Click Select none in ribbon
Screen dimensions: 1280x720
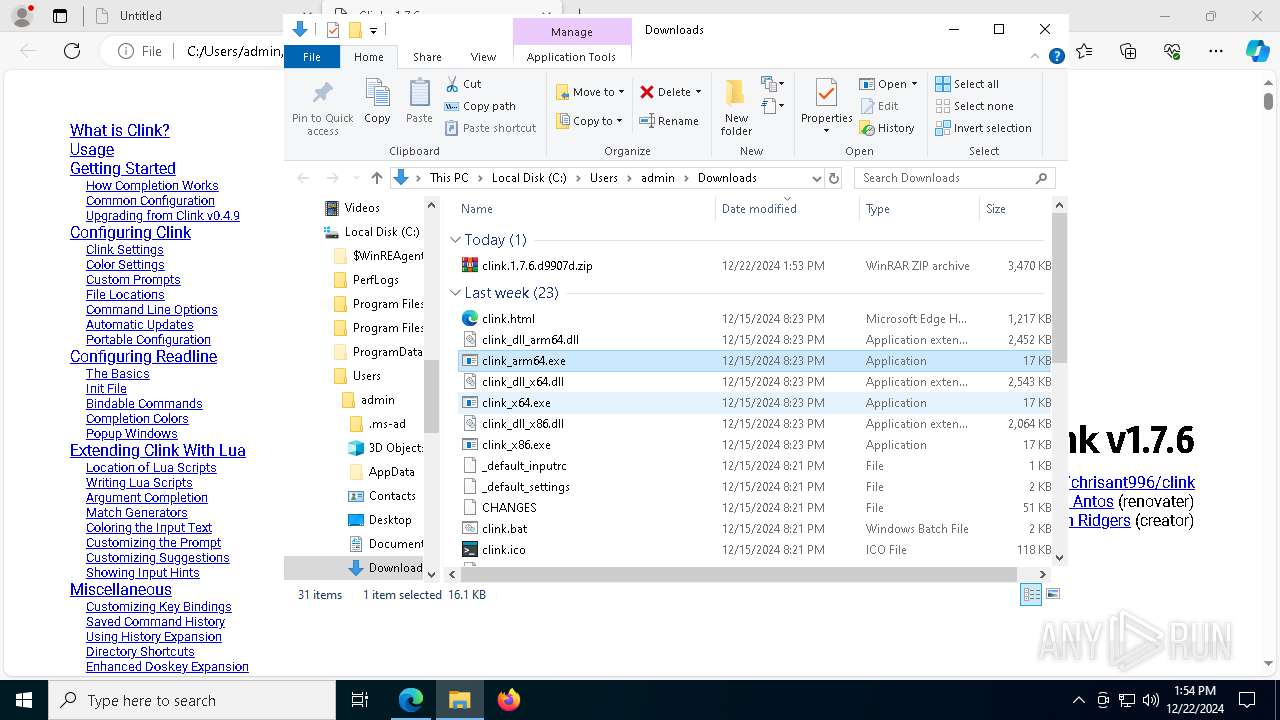click(974, 106)
